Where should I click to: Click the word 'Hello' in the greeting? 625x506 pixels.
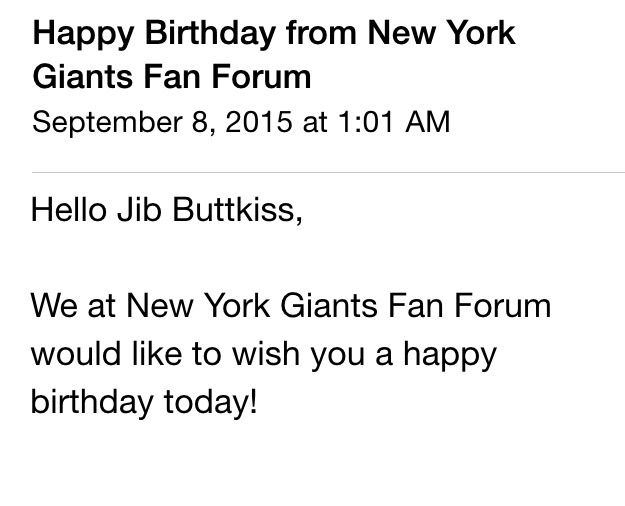point(69,210)
